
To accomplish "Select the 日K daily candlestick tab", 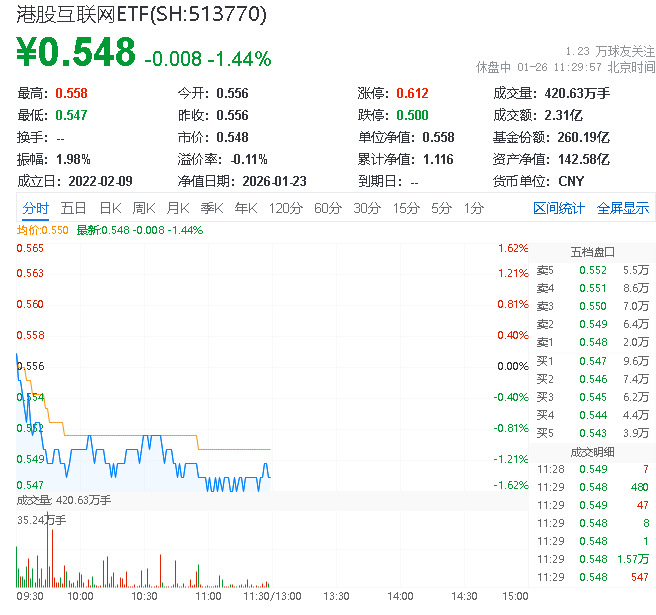I will click(x=110, y=208).
